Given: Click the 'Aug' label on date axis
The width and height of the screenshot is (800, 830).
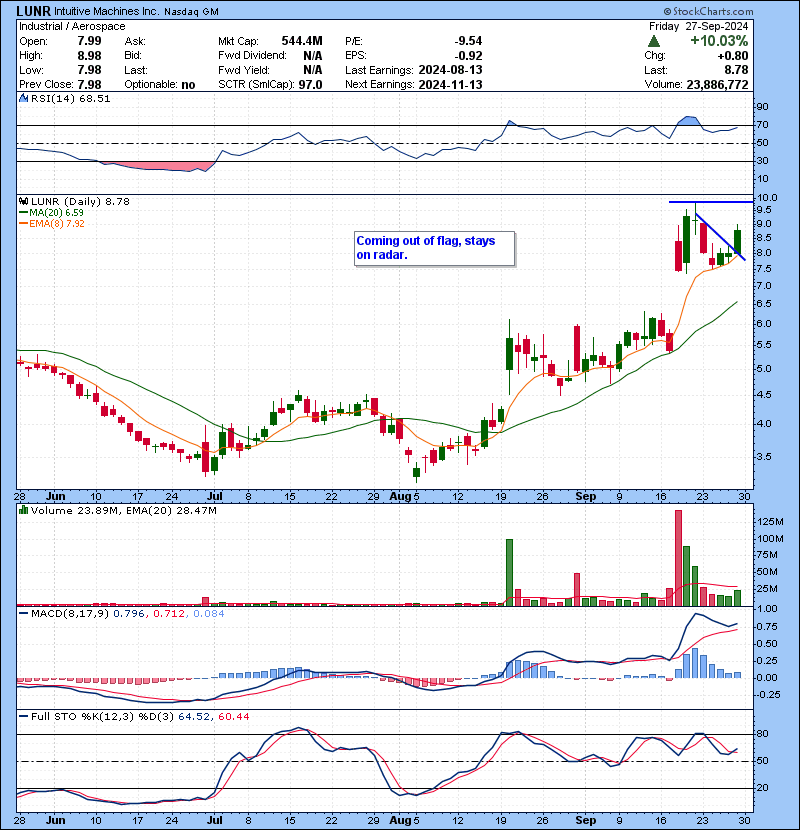Looking at the screenshot, I should tap(400, 496).
